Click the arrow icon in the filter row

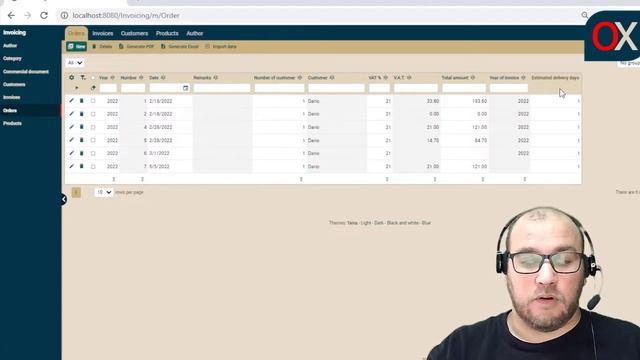(76, 88)
